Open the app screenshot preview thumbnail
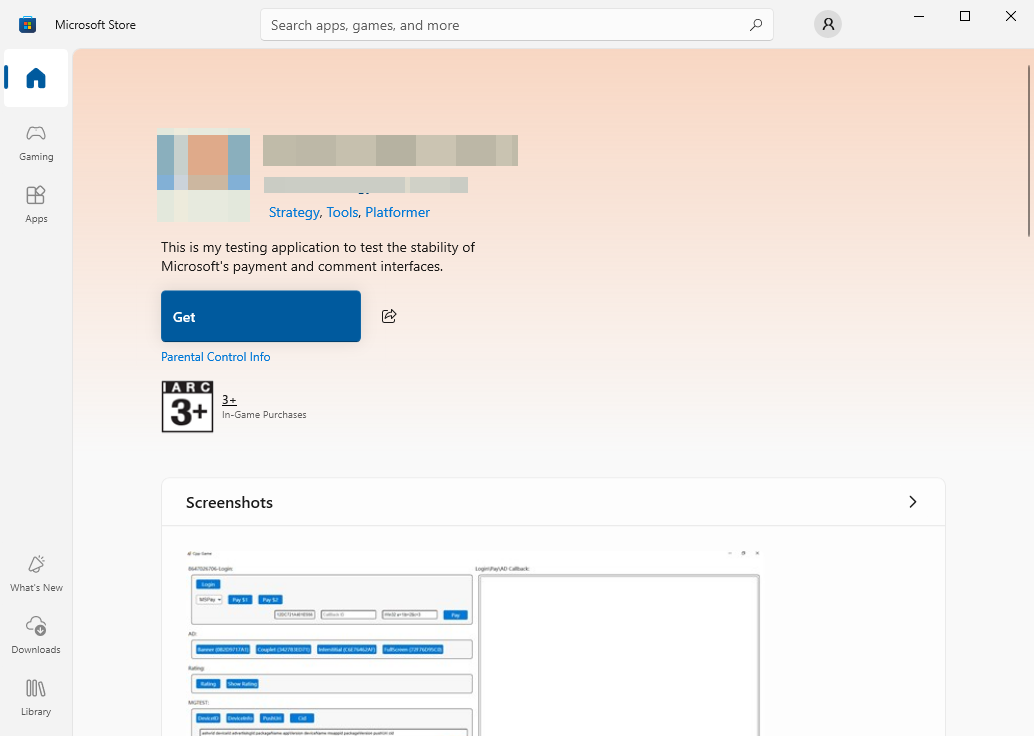This screenshot has height=736, width=1034. (473, 641)
